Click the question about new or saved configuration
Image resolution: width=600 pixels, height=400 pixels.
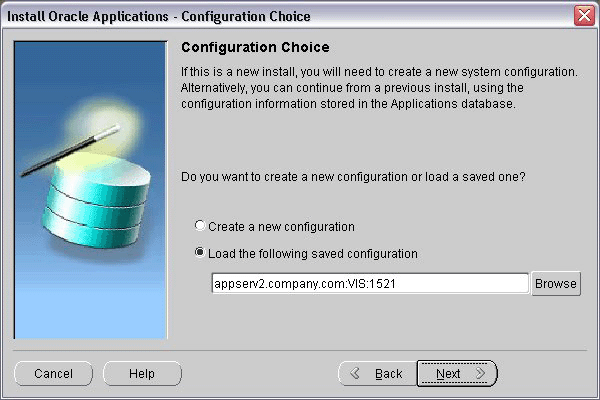coord(353,177)
